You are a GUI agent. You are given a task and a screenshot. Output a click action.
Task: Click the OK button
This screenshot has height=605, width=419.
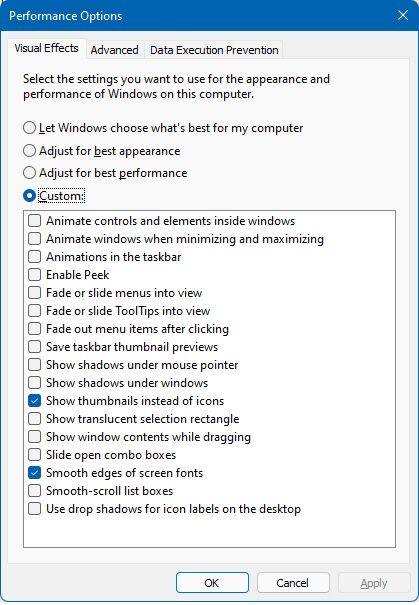click(212, 583)
